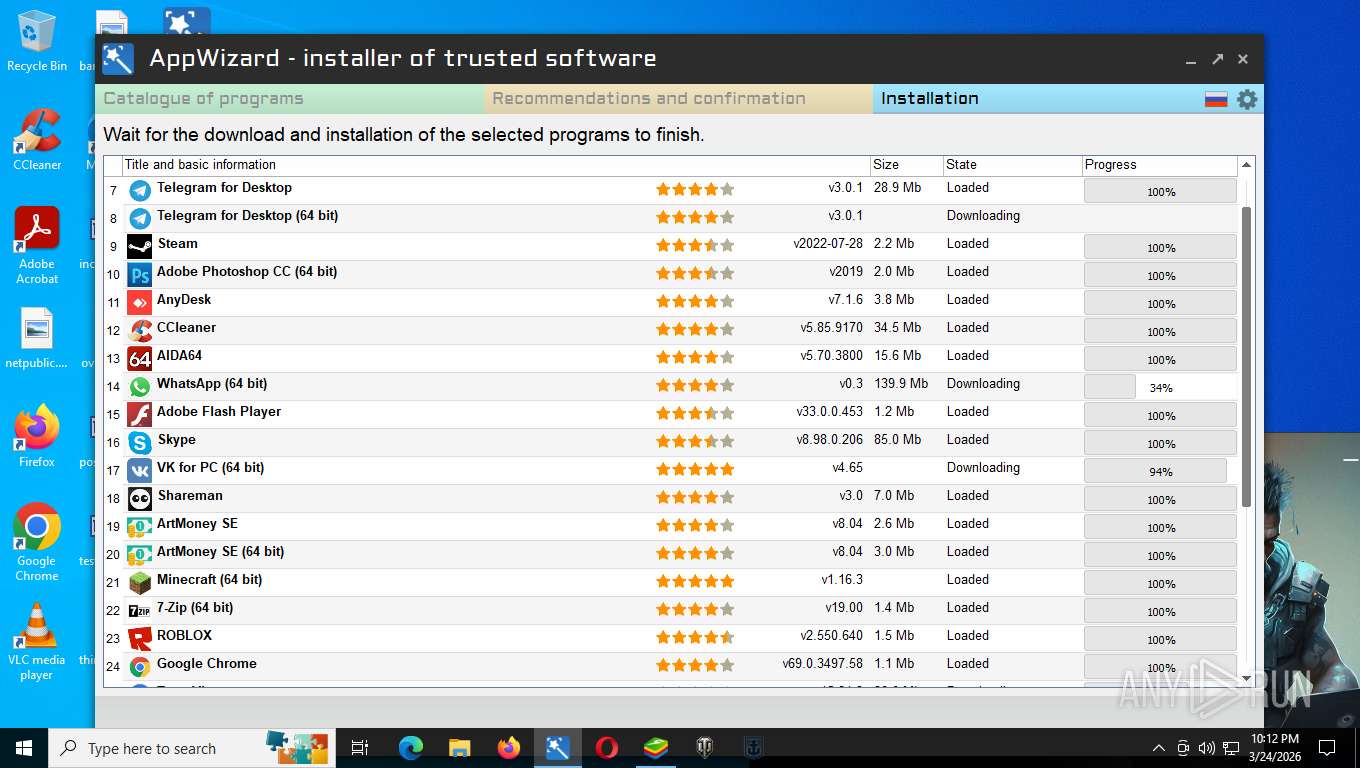The image size is (1360, 768).
Task: Open Microsoft Edge from the taskbar
Action: [411, 747]
